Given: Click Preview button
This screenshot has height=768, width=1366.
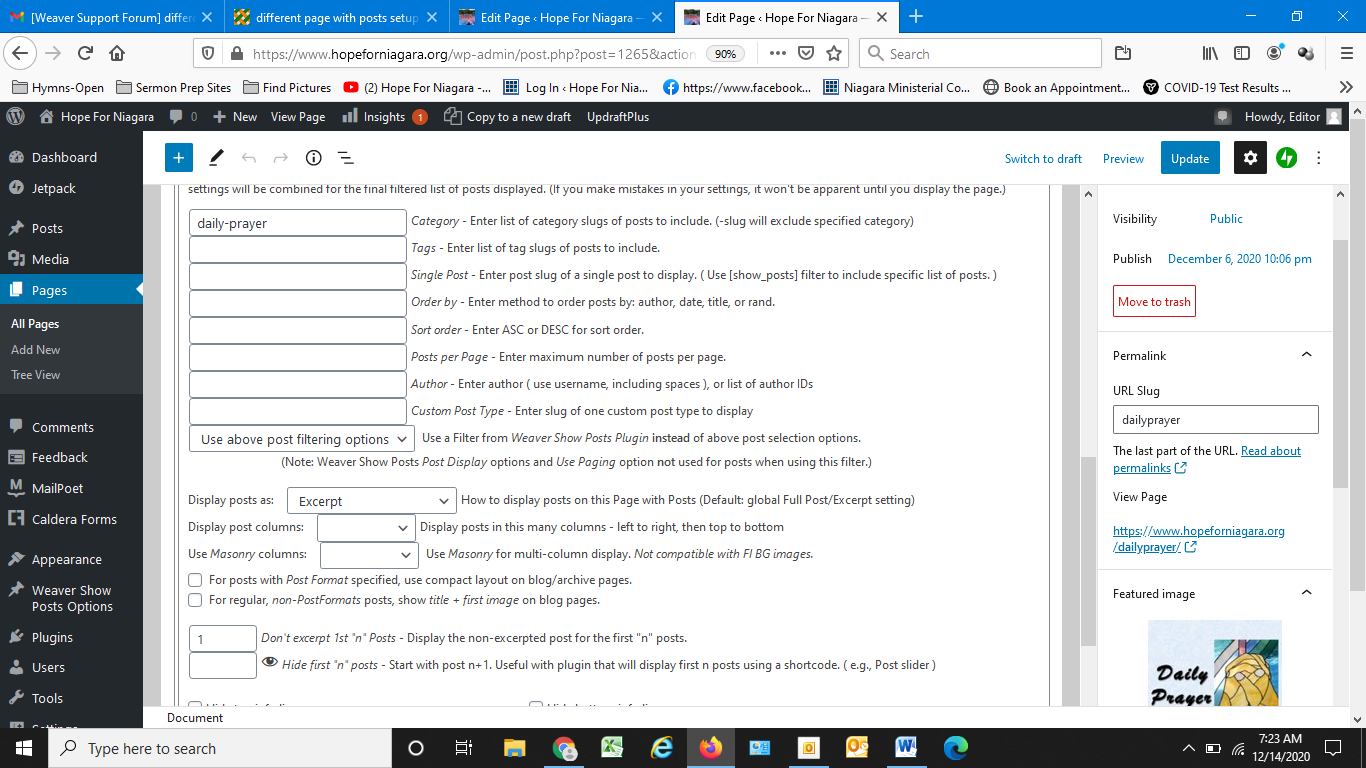Looking at the screenshot, I should (x=1123, y=159).
